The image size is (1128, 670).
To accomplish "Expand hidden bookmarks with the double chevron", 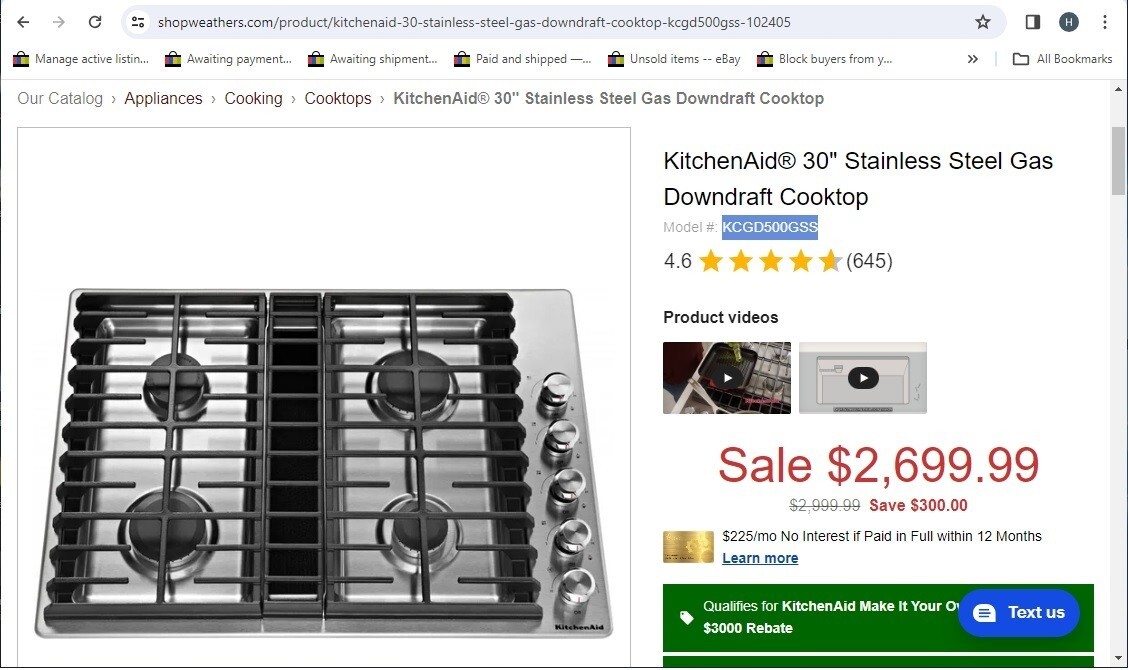I will tap(972, 59).
